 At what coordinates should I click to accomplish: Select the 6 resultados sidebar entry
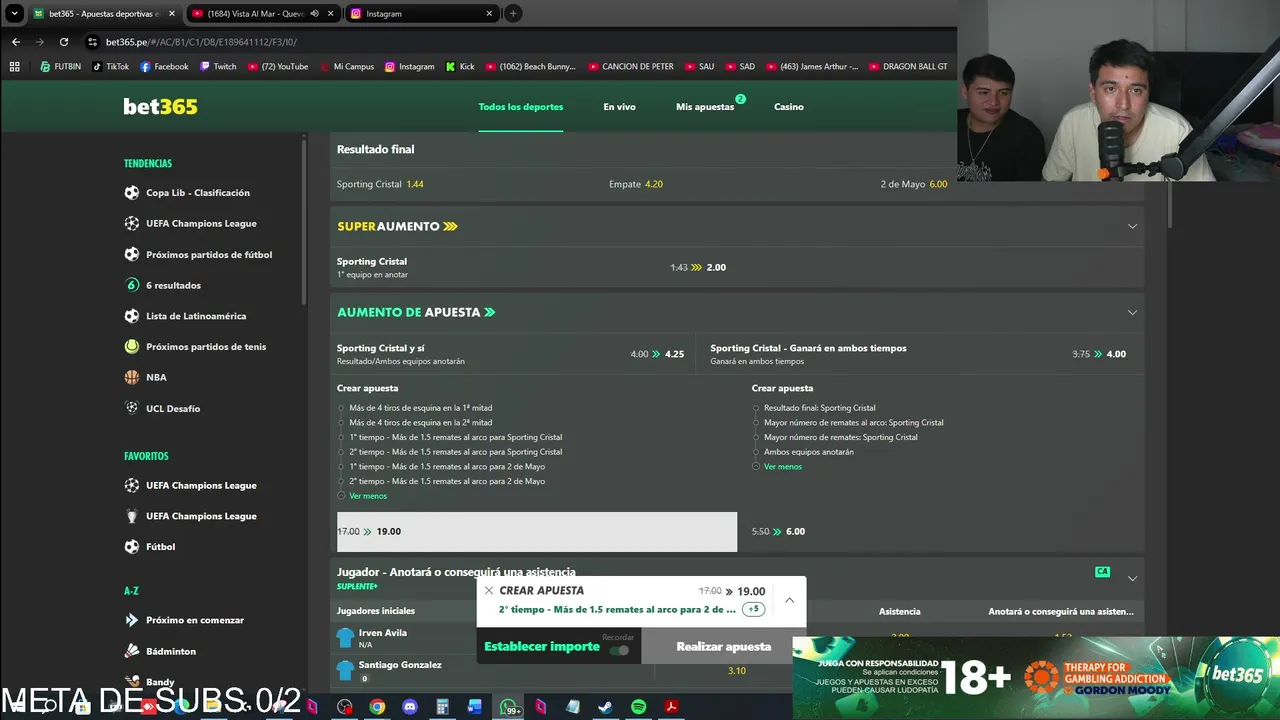163,286
